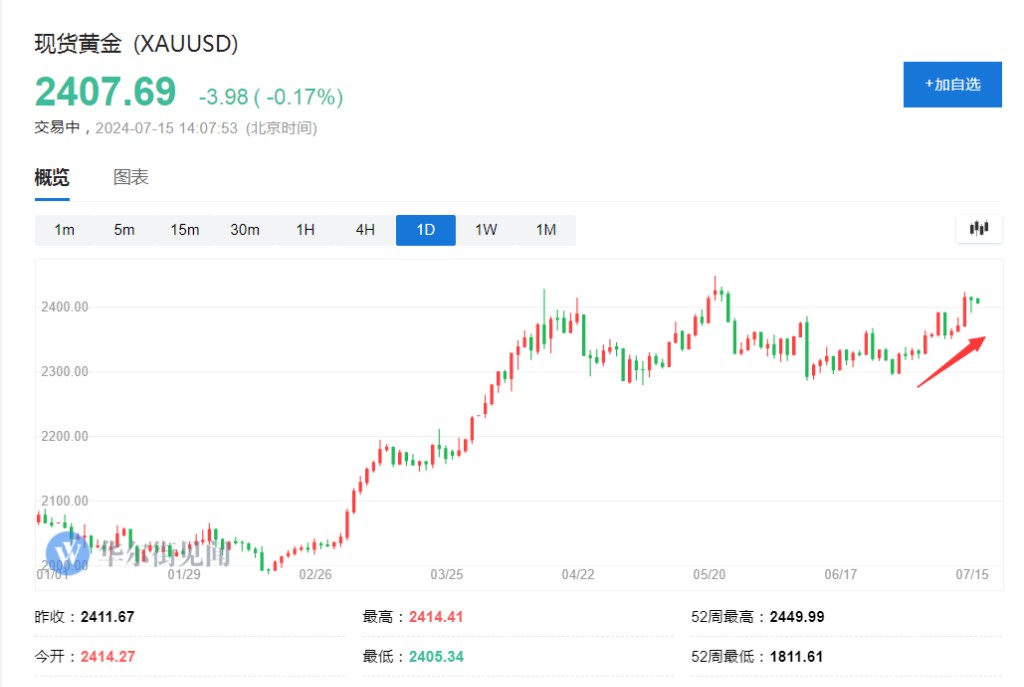1024x687 pixels.
Task: Click the 52周最高 value 2449.99
Action: tap(796, 617)
